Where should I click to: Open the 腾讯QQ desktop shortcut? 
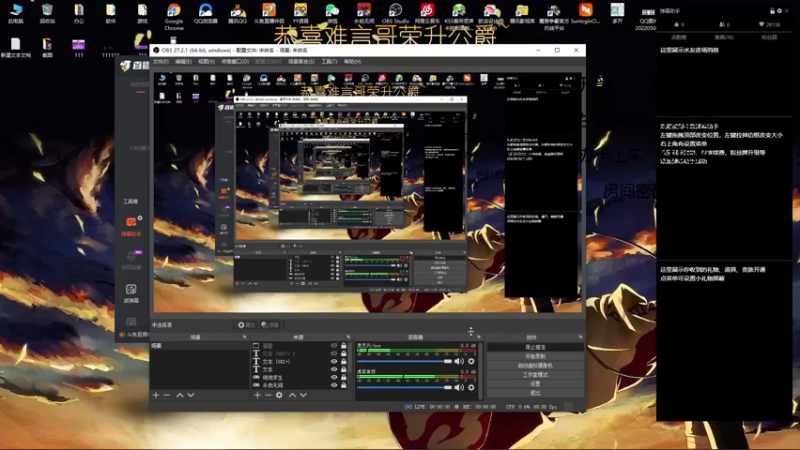(x=237, y=13)
